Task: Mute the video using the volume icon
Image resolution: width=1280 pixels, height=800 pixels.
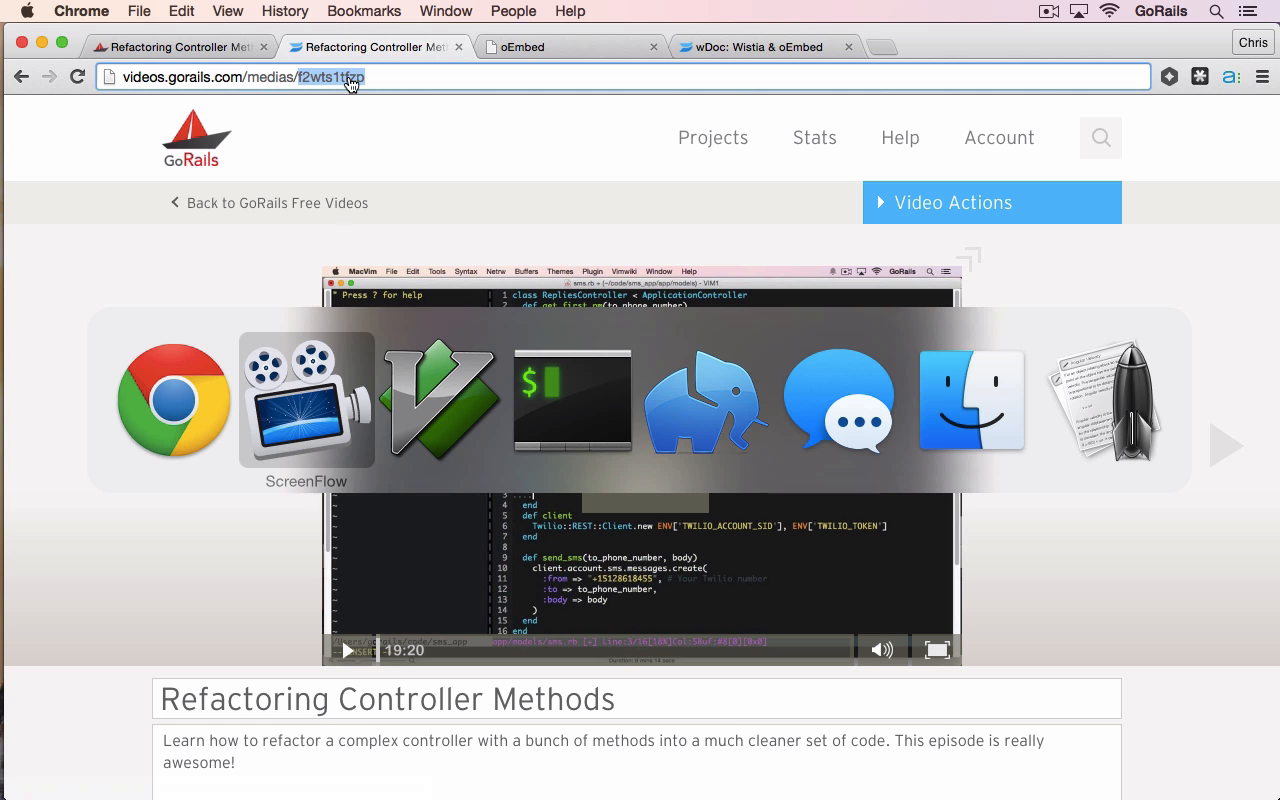Action: pyautogui.click(x=881, y=650)
